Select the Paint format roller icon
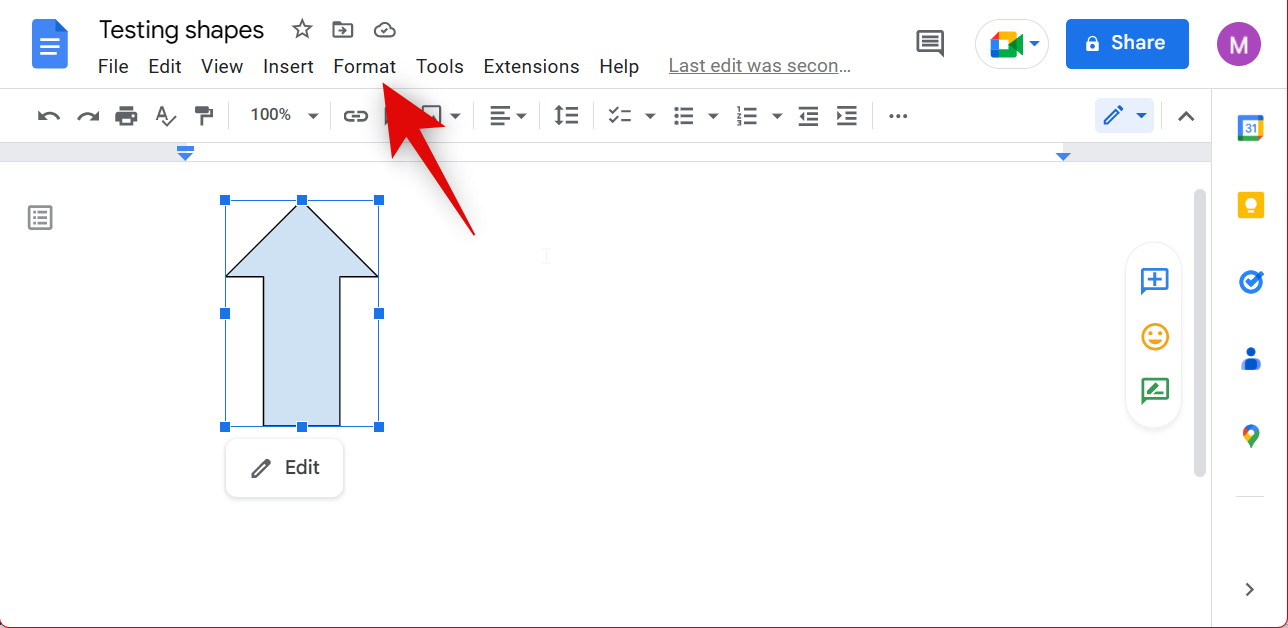This screenshot has width=1288, height=628. [204, 116]
